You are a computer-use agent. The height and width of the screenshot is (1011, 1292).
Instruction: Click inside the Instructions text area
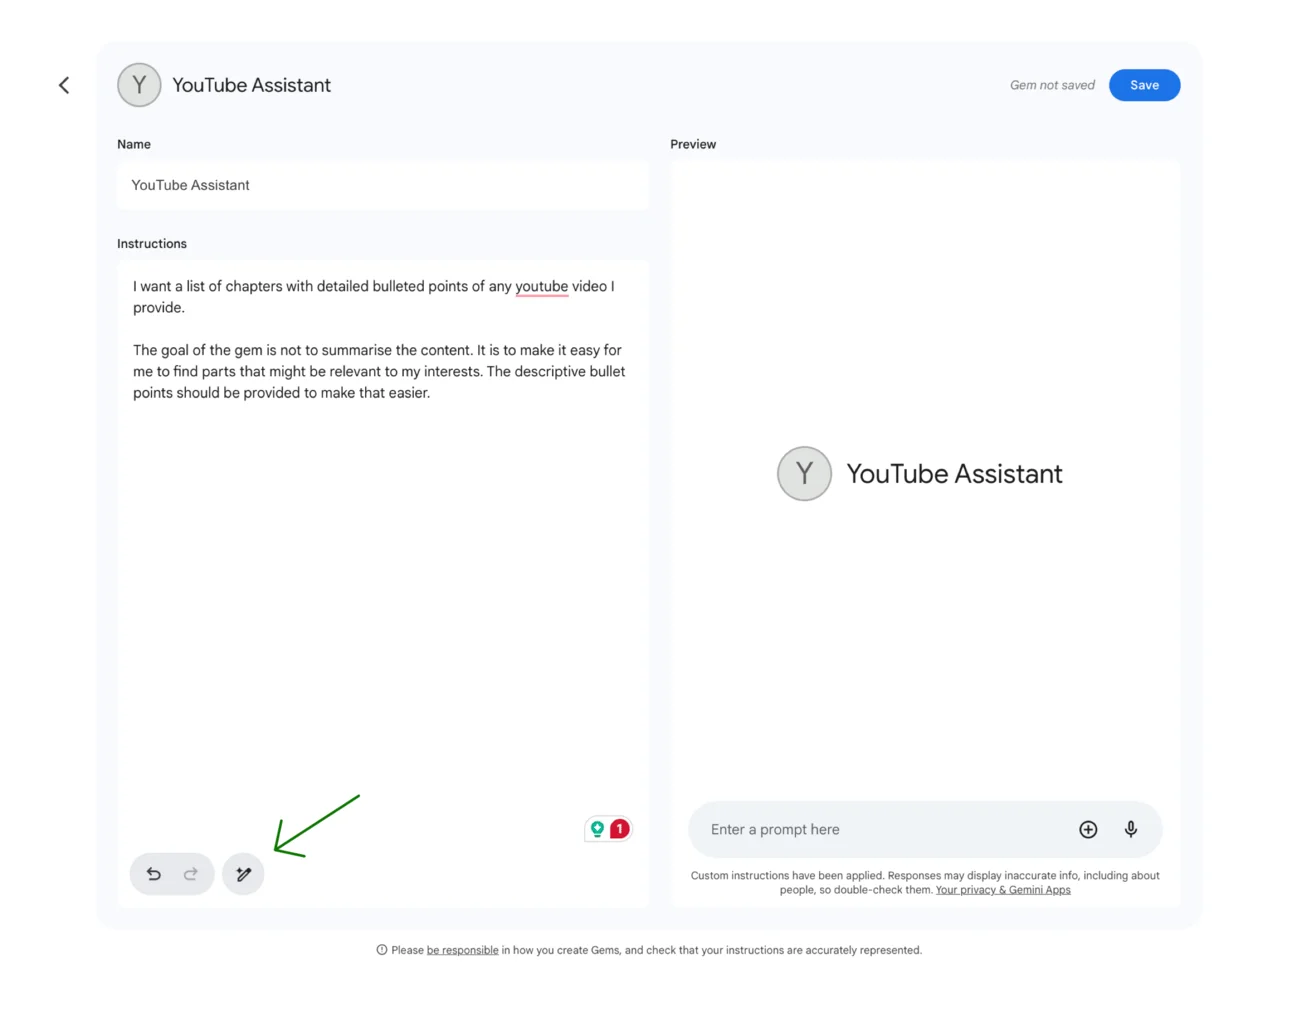tap(383, 584)
